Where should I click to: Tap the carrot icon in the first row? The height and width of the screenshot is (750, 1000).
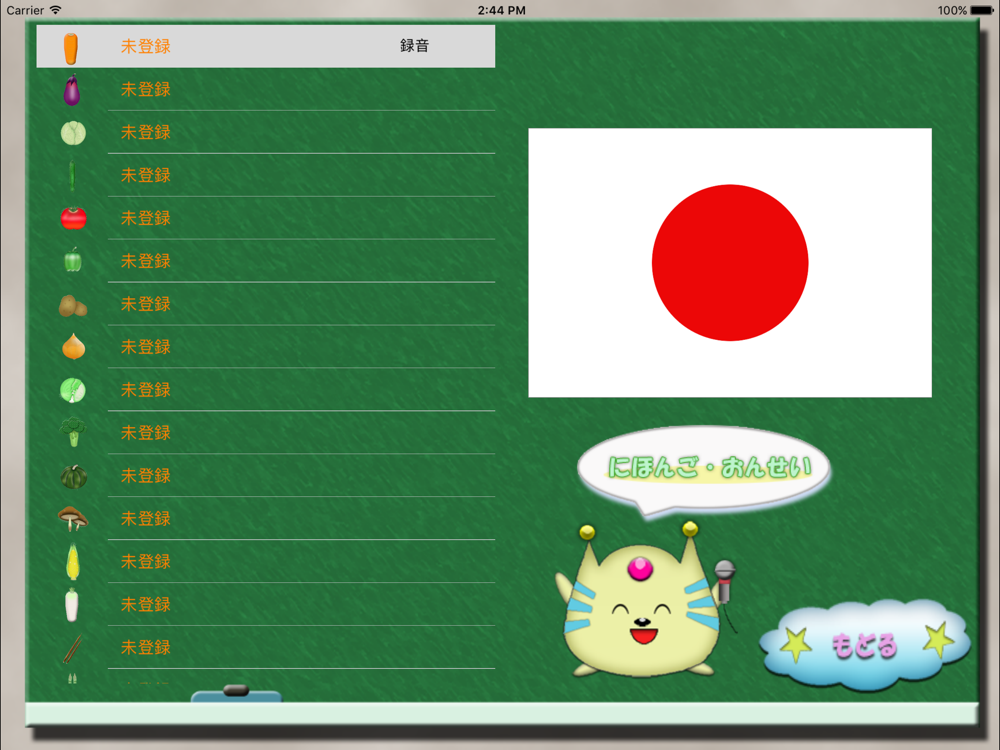[x=71, y=48]
